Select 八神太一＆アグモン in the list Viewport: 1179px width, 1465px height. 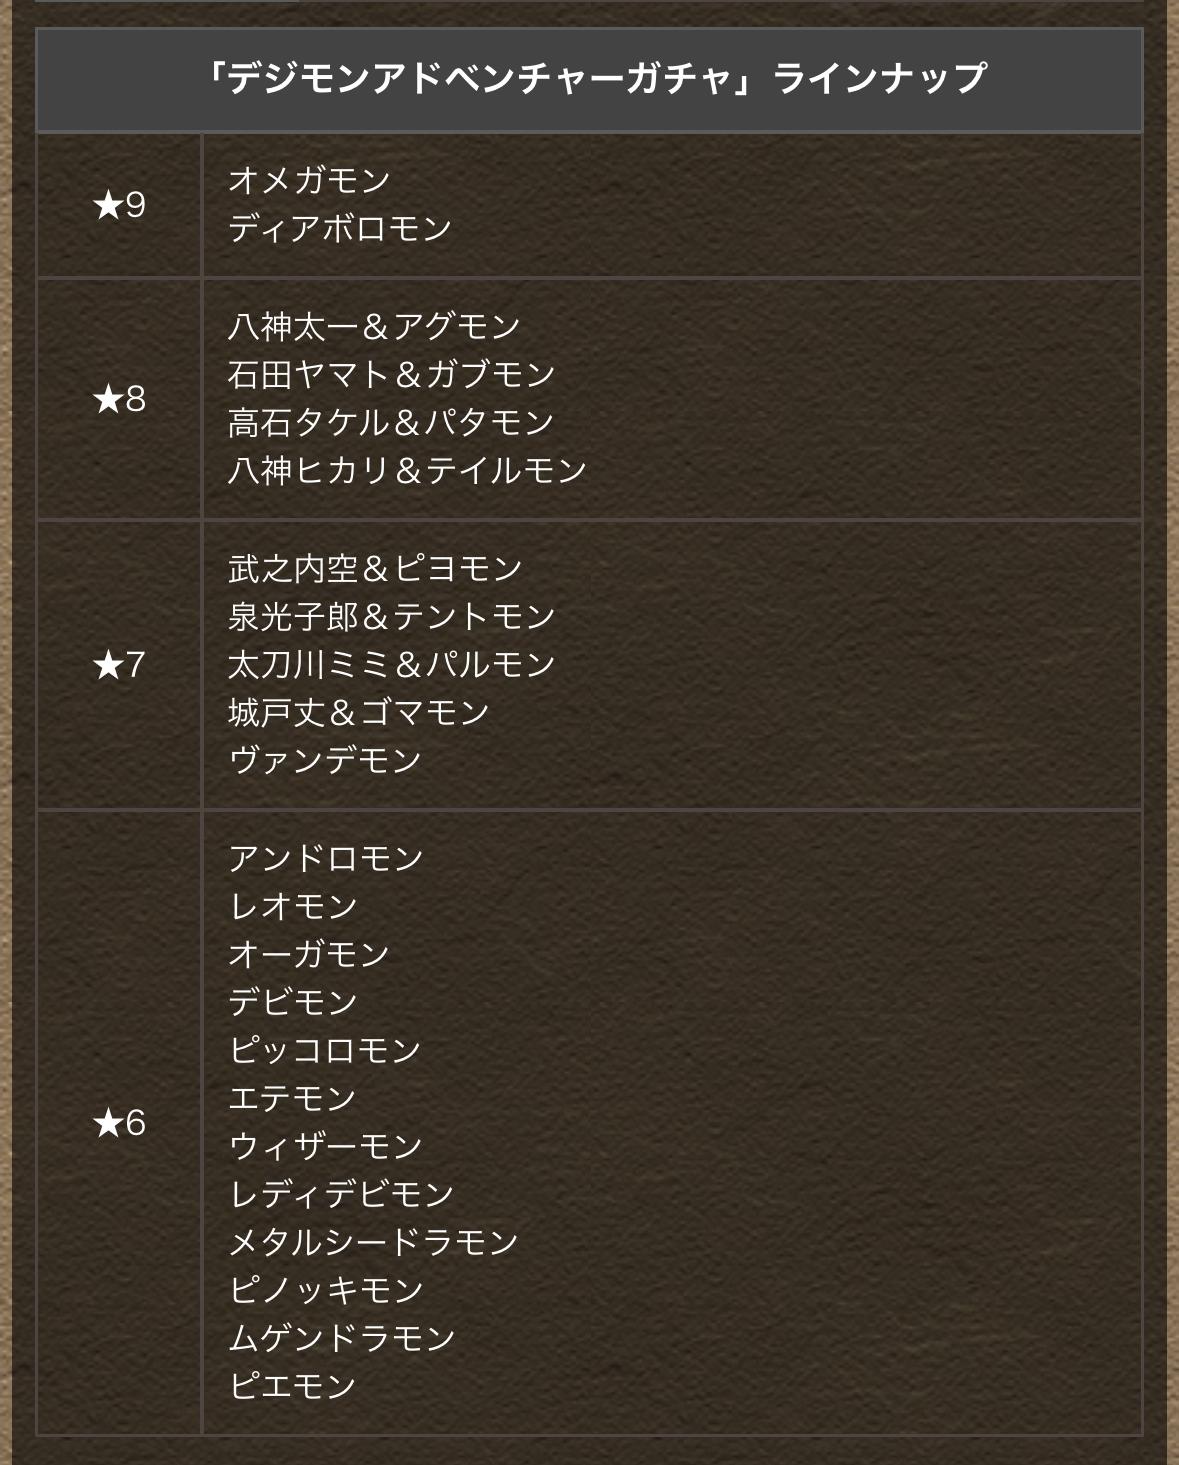pyautogui.click(x=374, y=326)
